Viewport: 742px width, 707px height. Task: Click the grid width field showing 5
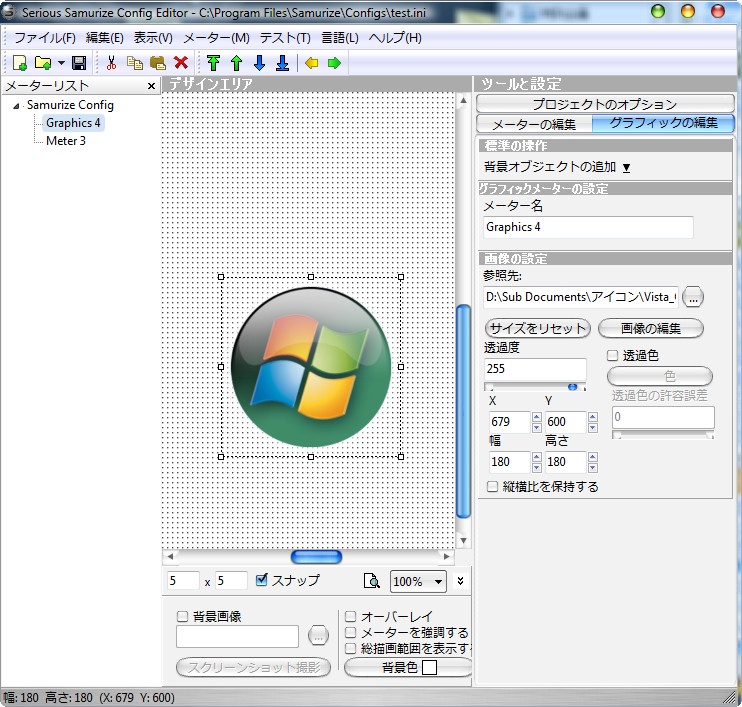(x=183, y=581)
